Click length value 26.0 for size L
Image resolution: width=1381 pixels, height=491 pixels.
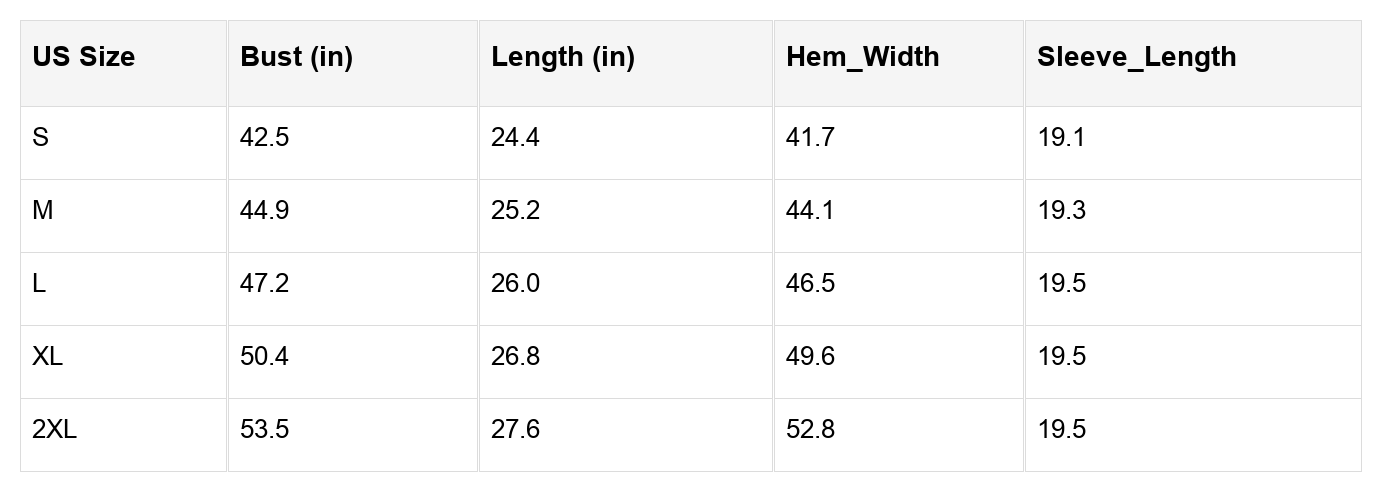[515, 284]
